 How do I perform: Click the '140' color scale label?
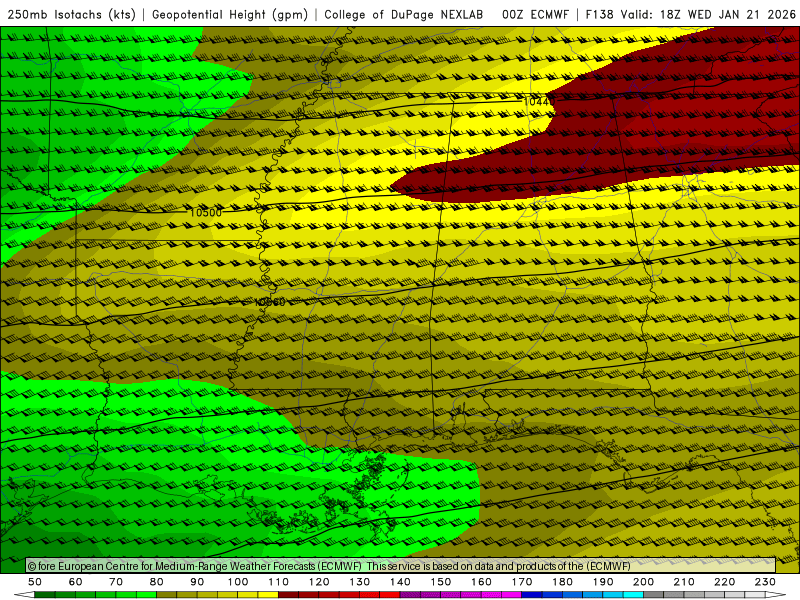click(x=400, y=582)
